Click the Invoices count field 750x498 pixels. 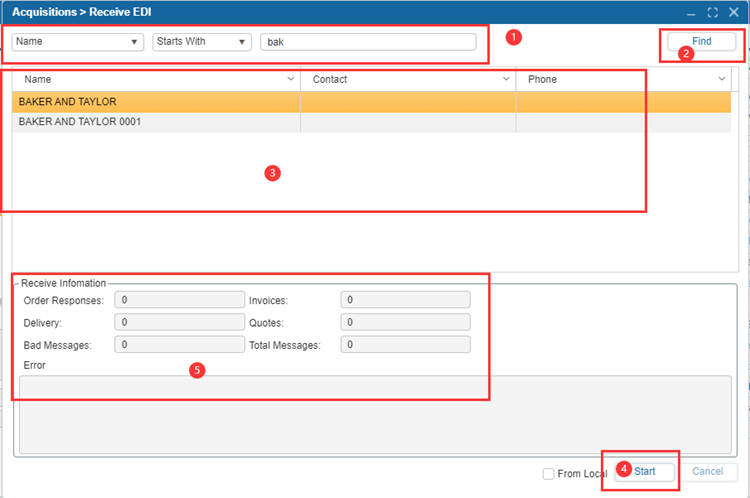point(405,300)
